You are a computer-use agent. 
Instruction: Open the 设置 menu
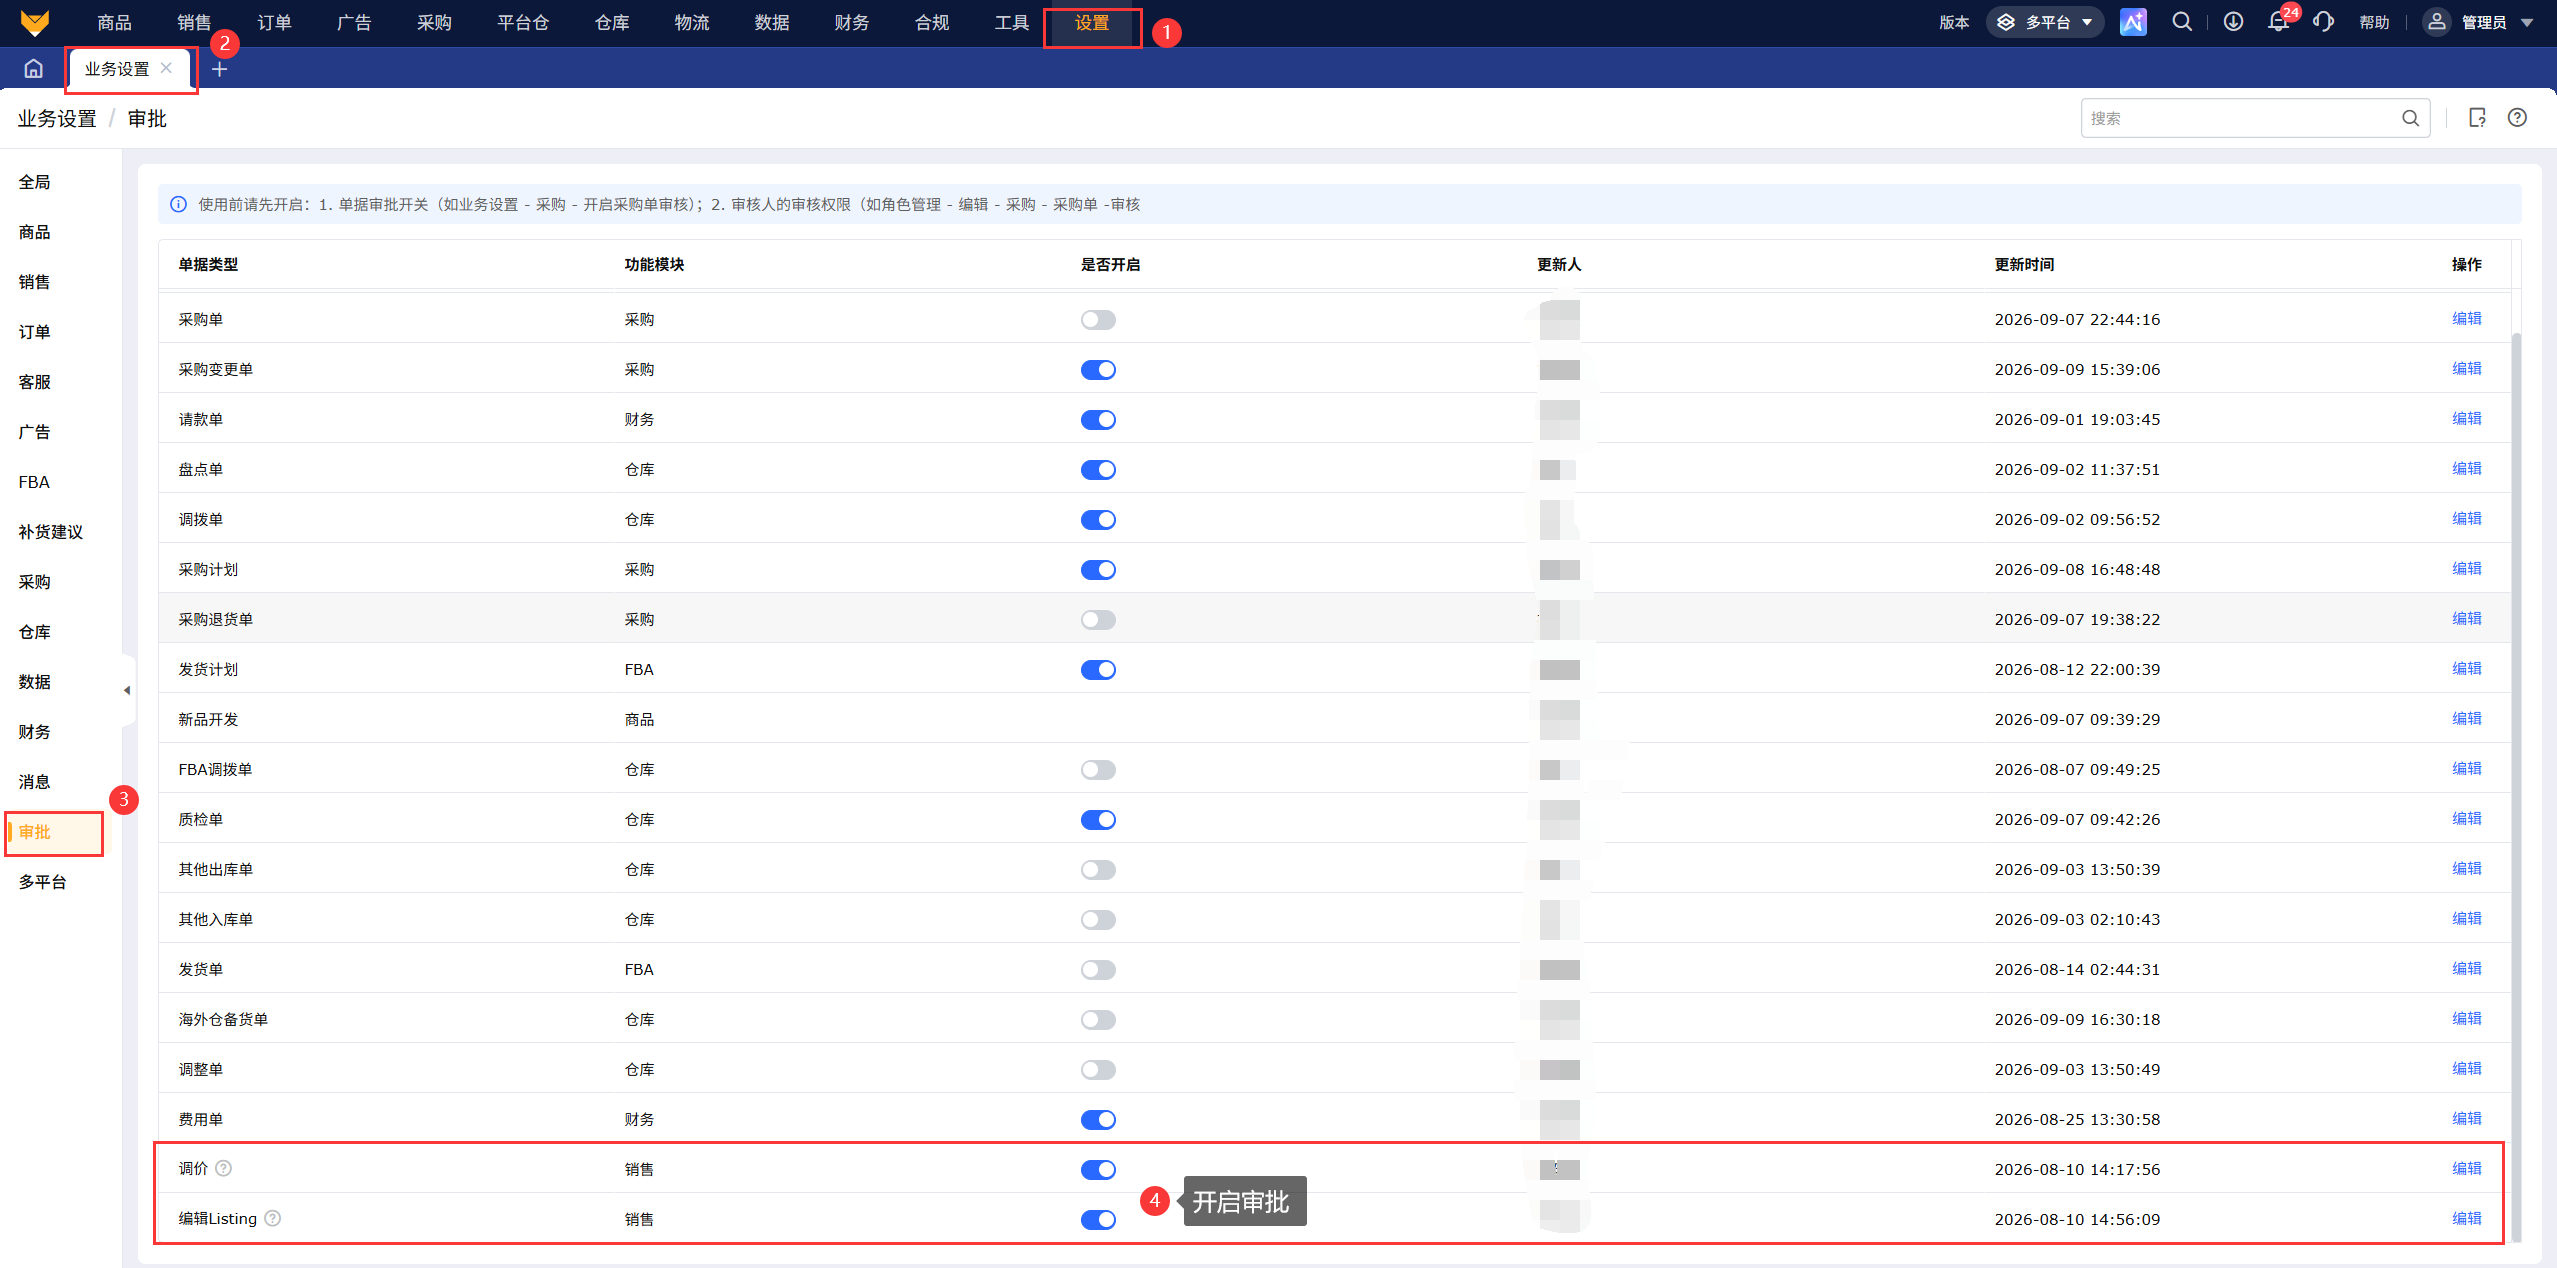(x=1092, y=23)
